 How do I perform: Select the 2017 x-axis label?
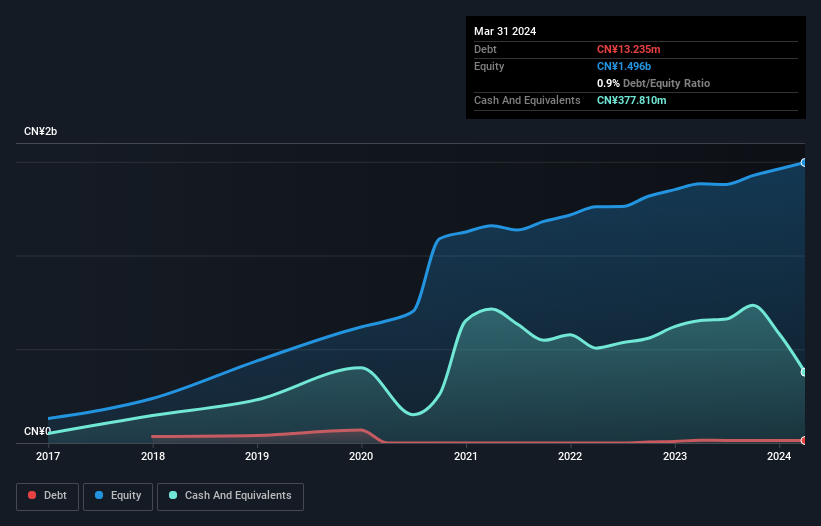(48, 457)
